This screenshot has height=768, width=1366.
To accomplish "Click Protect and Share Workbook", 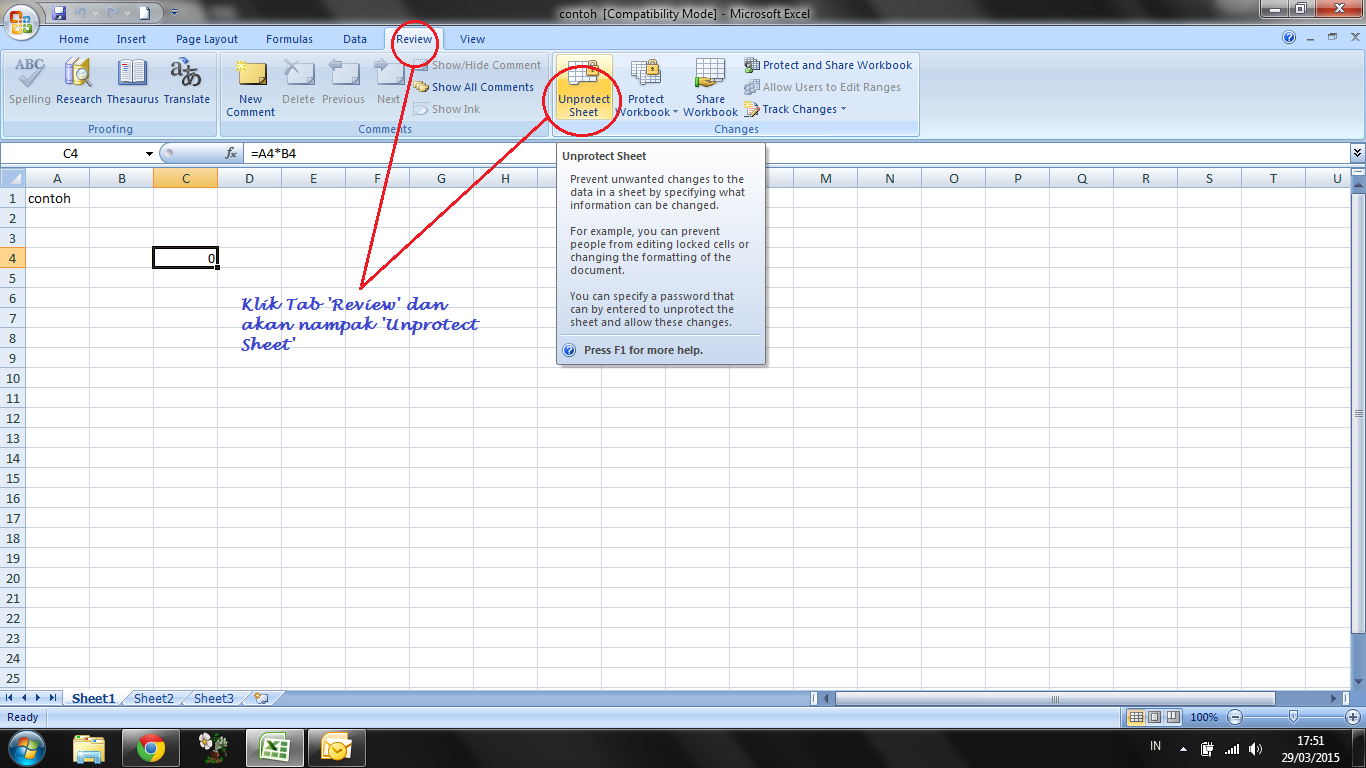I will click(x=828, y=65).
